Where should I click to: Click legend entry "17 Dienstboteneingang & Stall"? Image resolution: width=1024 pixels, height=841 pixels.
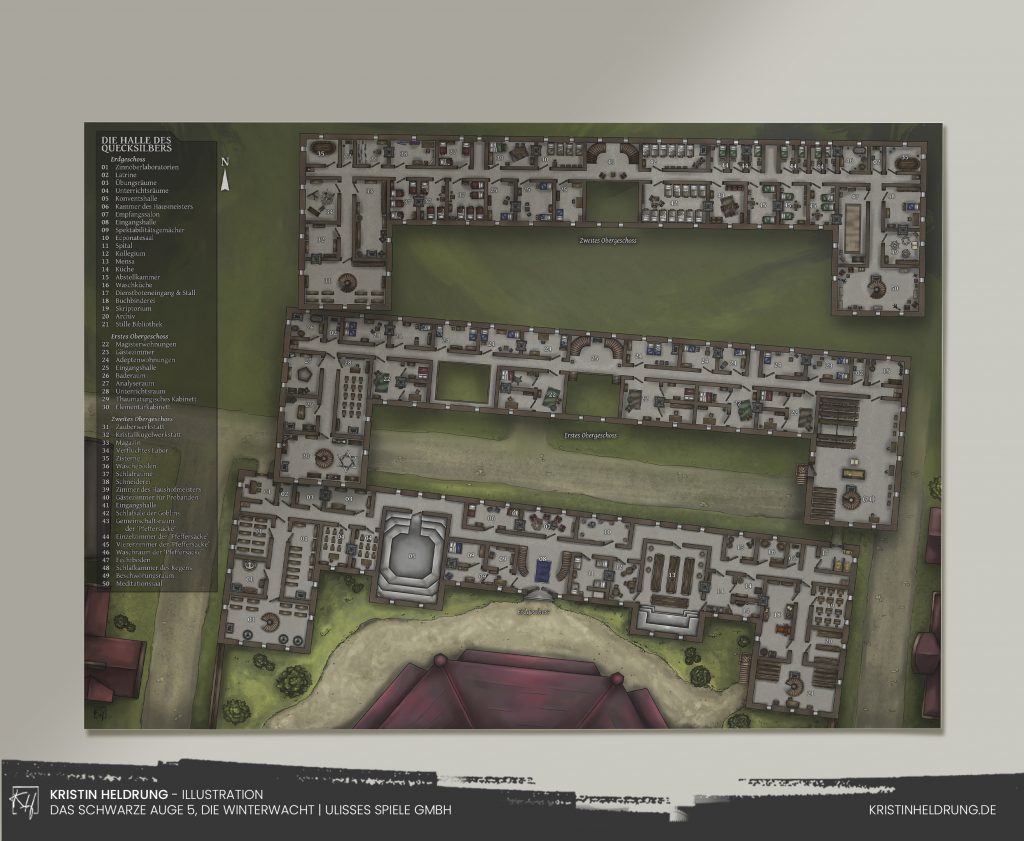click(x=148, y=293)
